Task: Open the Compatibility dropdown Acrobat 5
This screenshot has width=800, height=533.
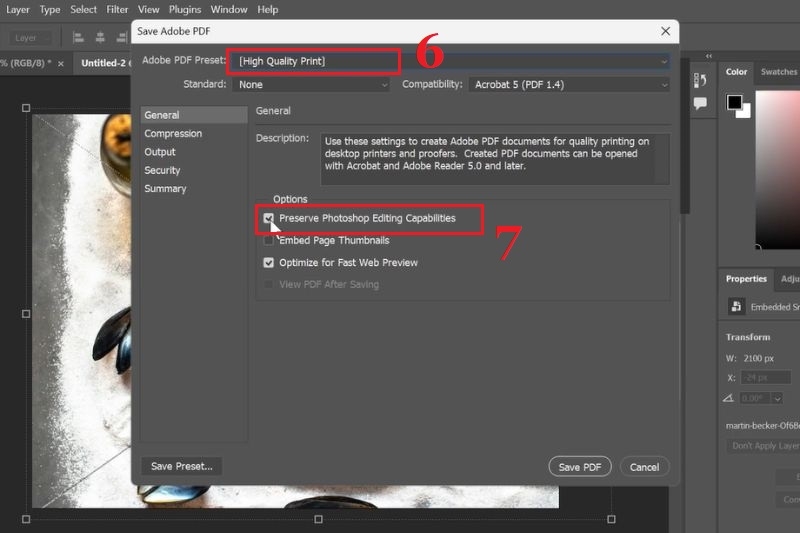Action: 569,85
